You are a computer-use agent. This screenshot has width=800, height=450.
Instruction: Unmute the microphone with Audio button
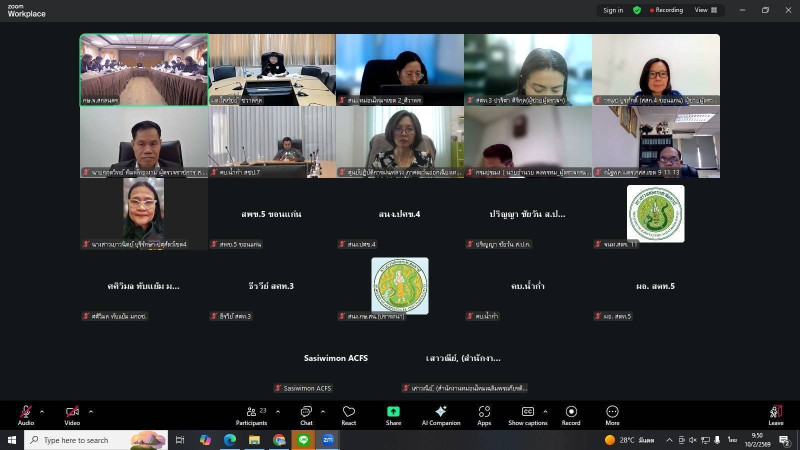coord(25,415)
